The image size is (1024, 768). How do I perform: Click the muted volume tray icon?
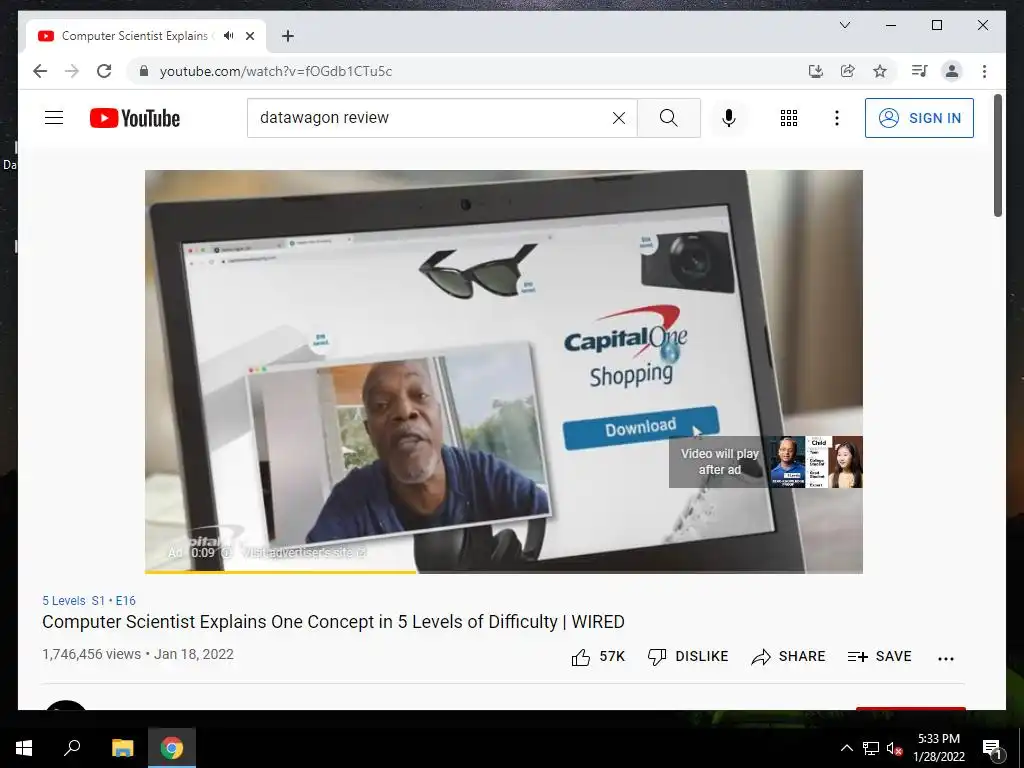894,748
